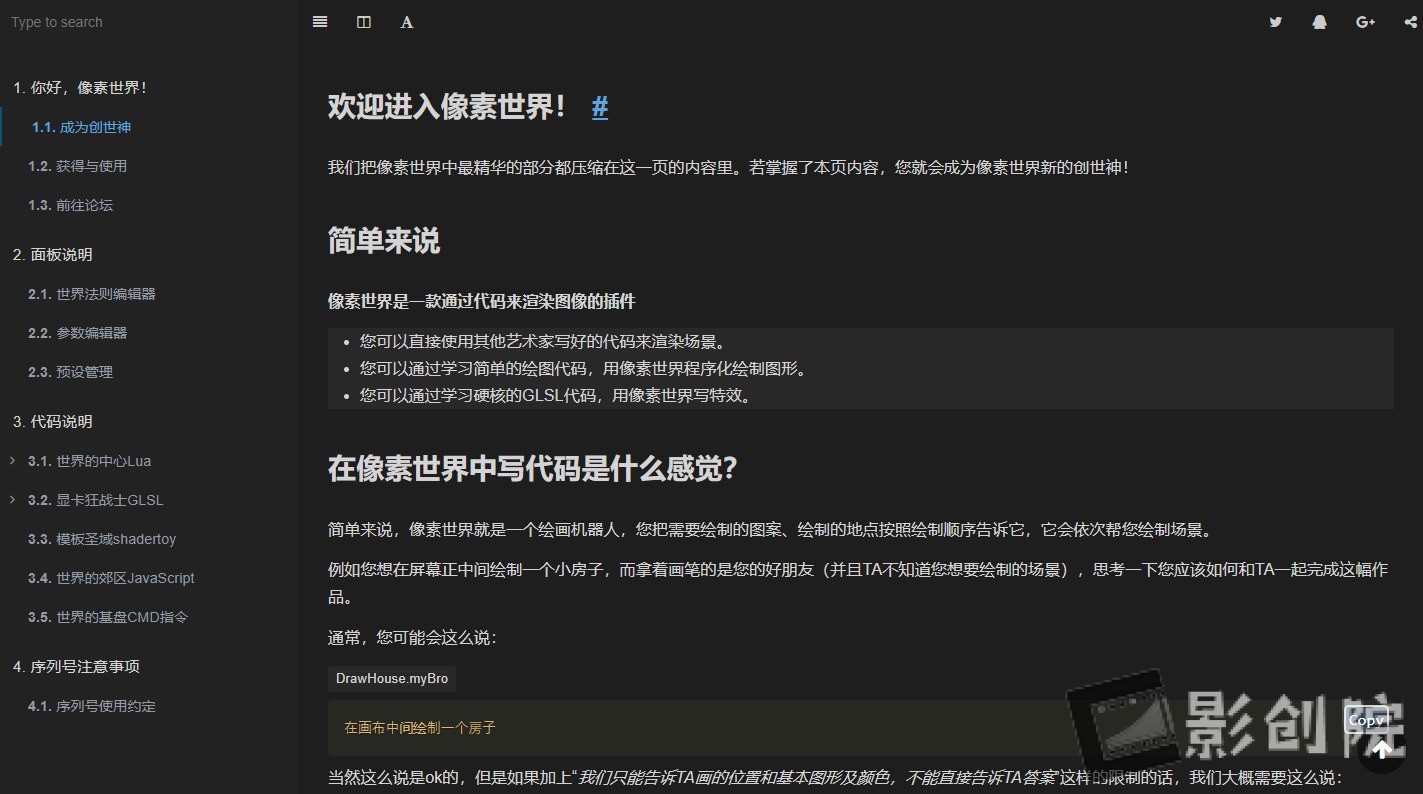Open 2.1 世界法则编辑器 page

[x=92, y=294]
